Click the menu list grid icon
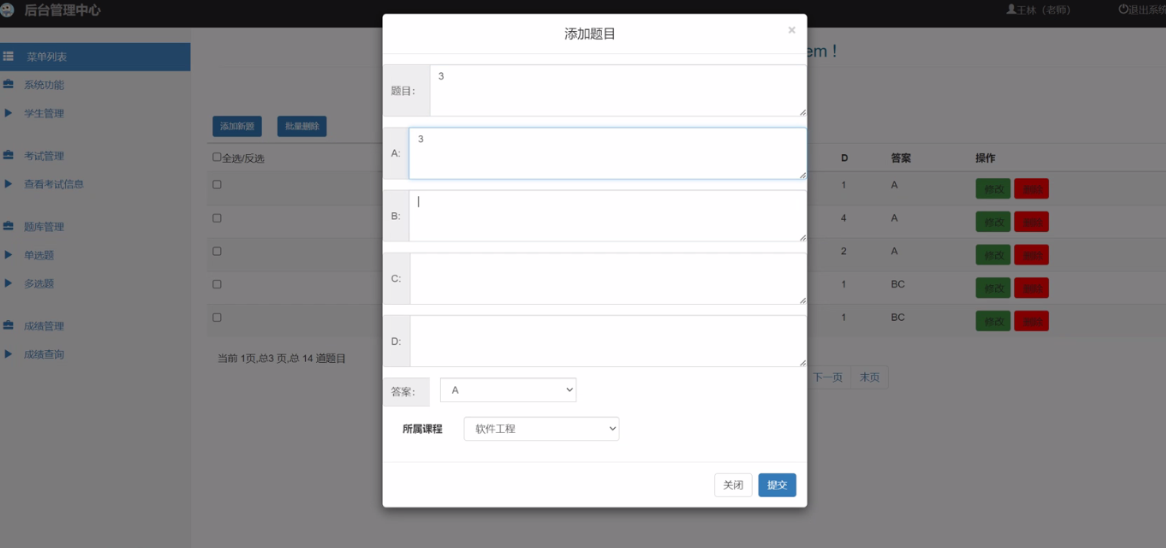The height and width of the screenshot is (548, 1166). click(x=8, y=57)
